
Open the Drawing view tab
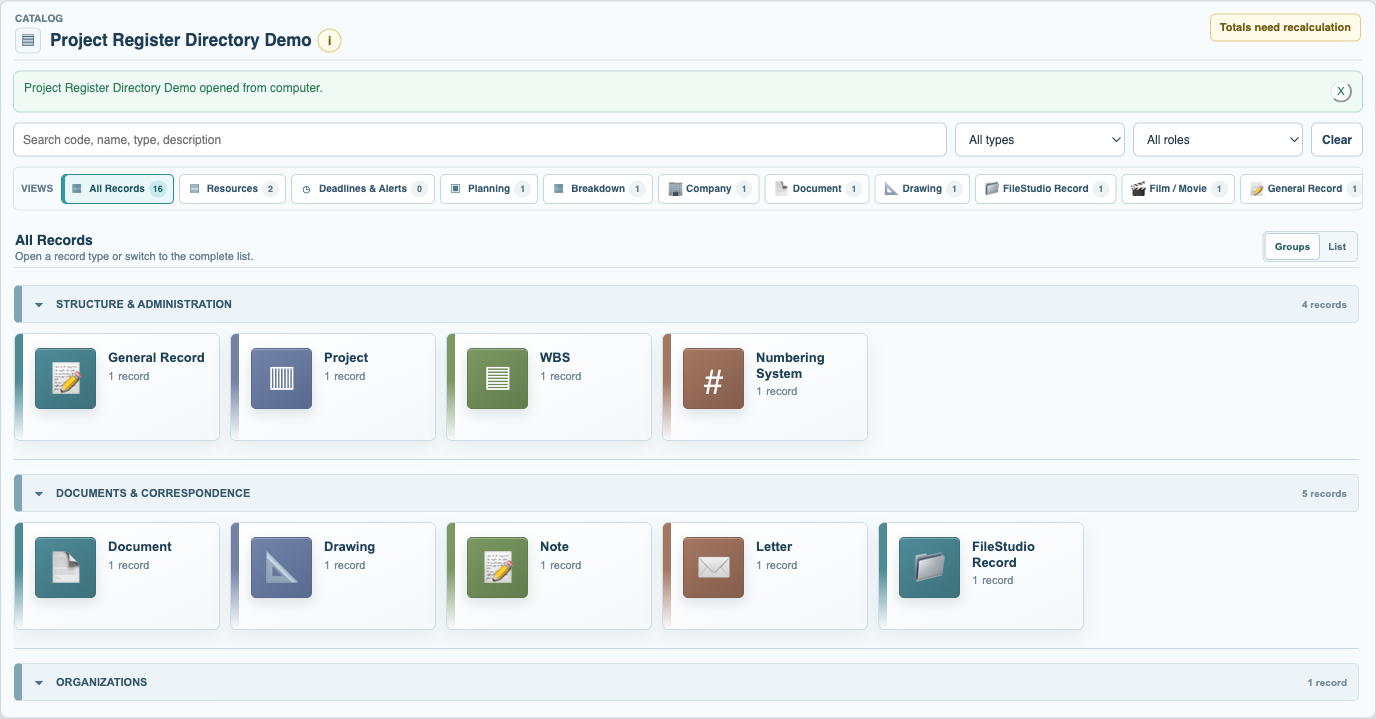(922, 189)
